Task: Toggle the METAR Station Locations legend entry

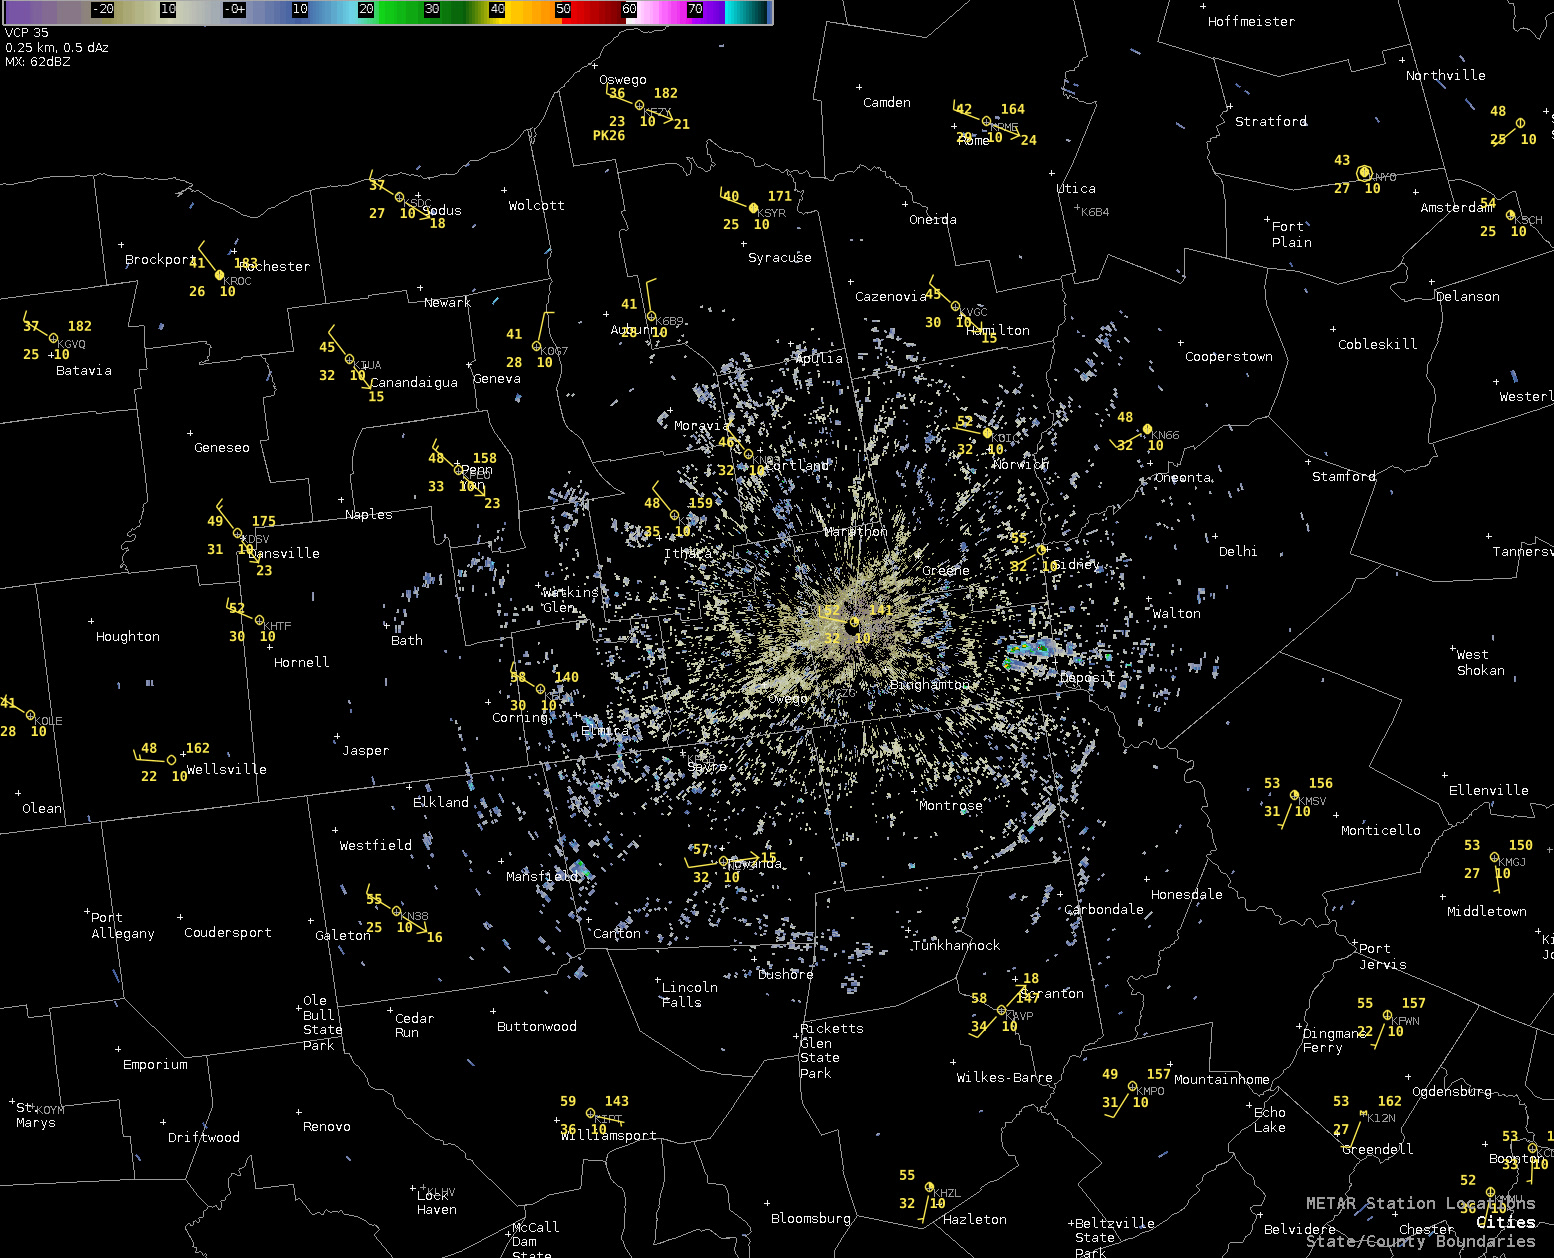Action: point(1420,1204)
